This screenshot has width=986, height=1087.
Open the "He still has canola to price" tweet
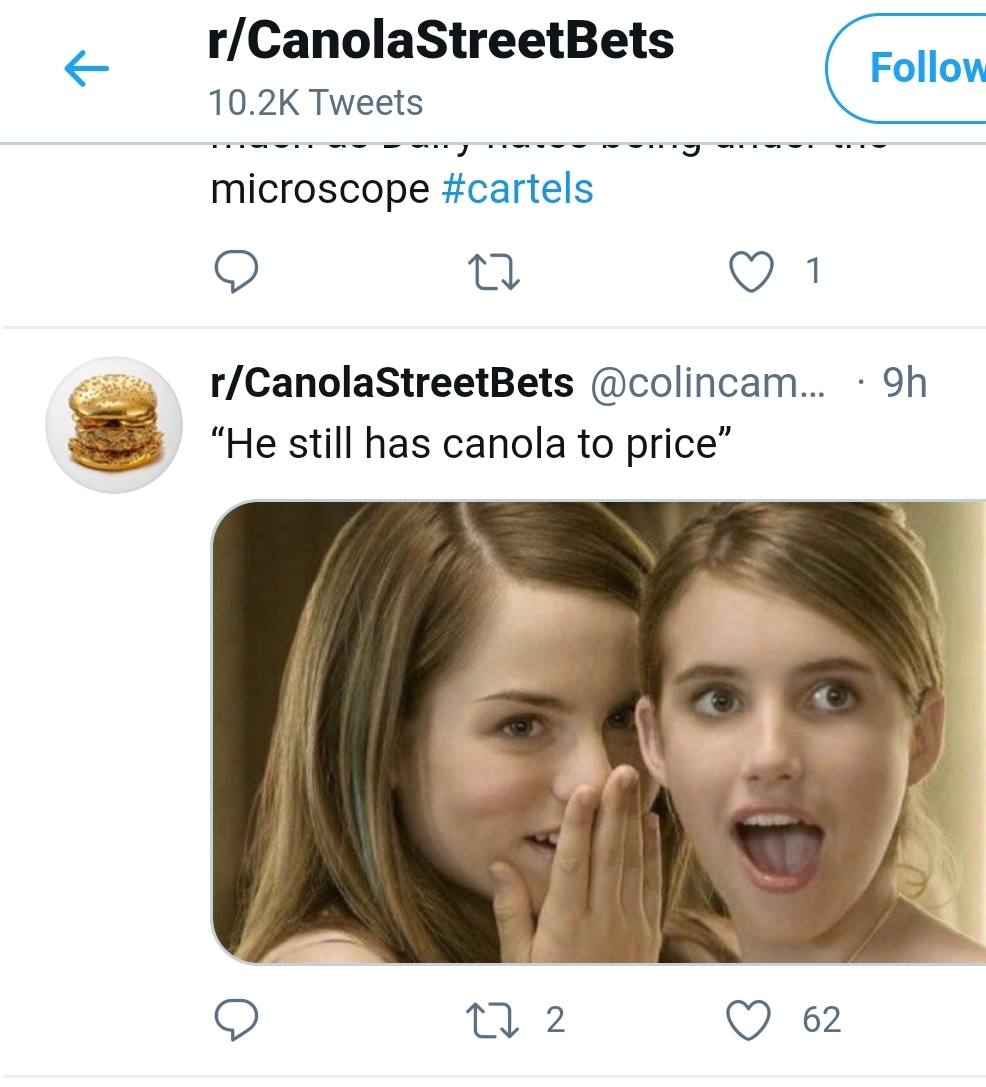(x=471, y=443)
